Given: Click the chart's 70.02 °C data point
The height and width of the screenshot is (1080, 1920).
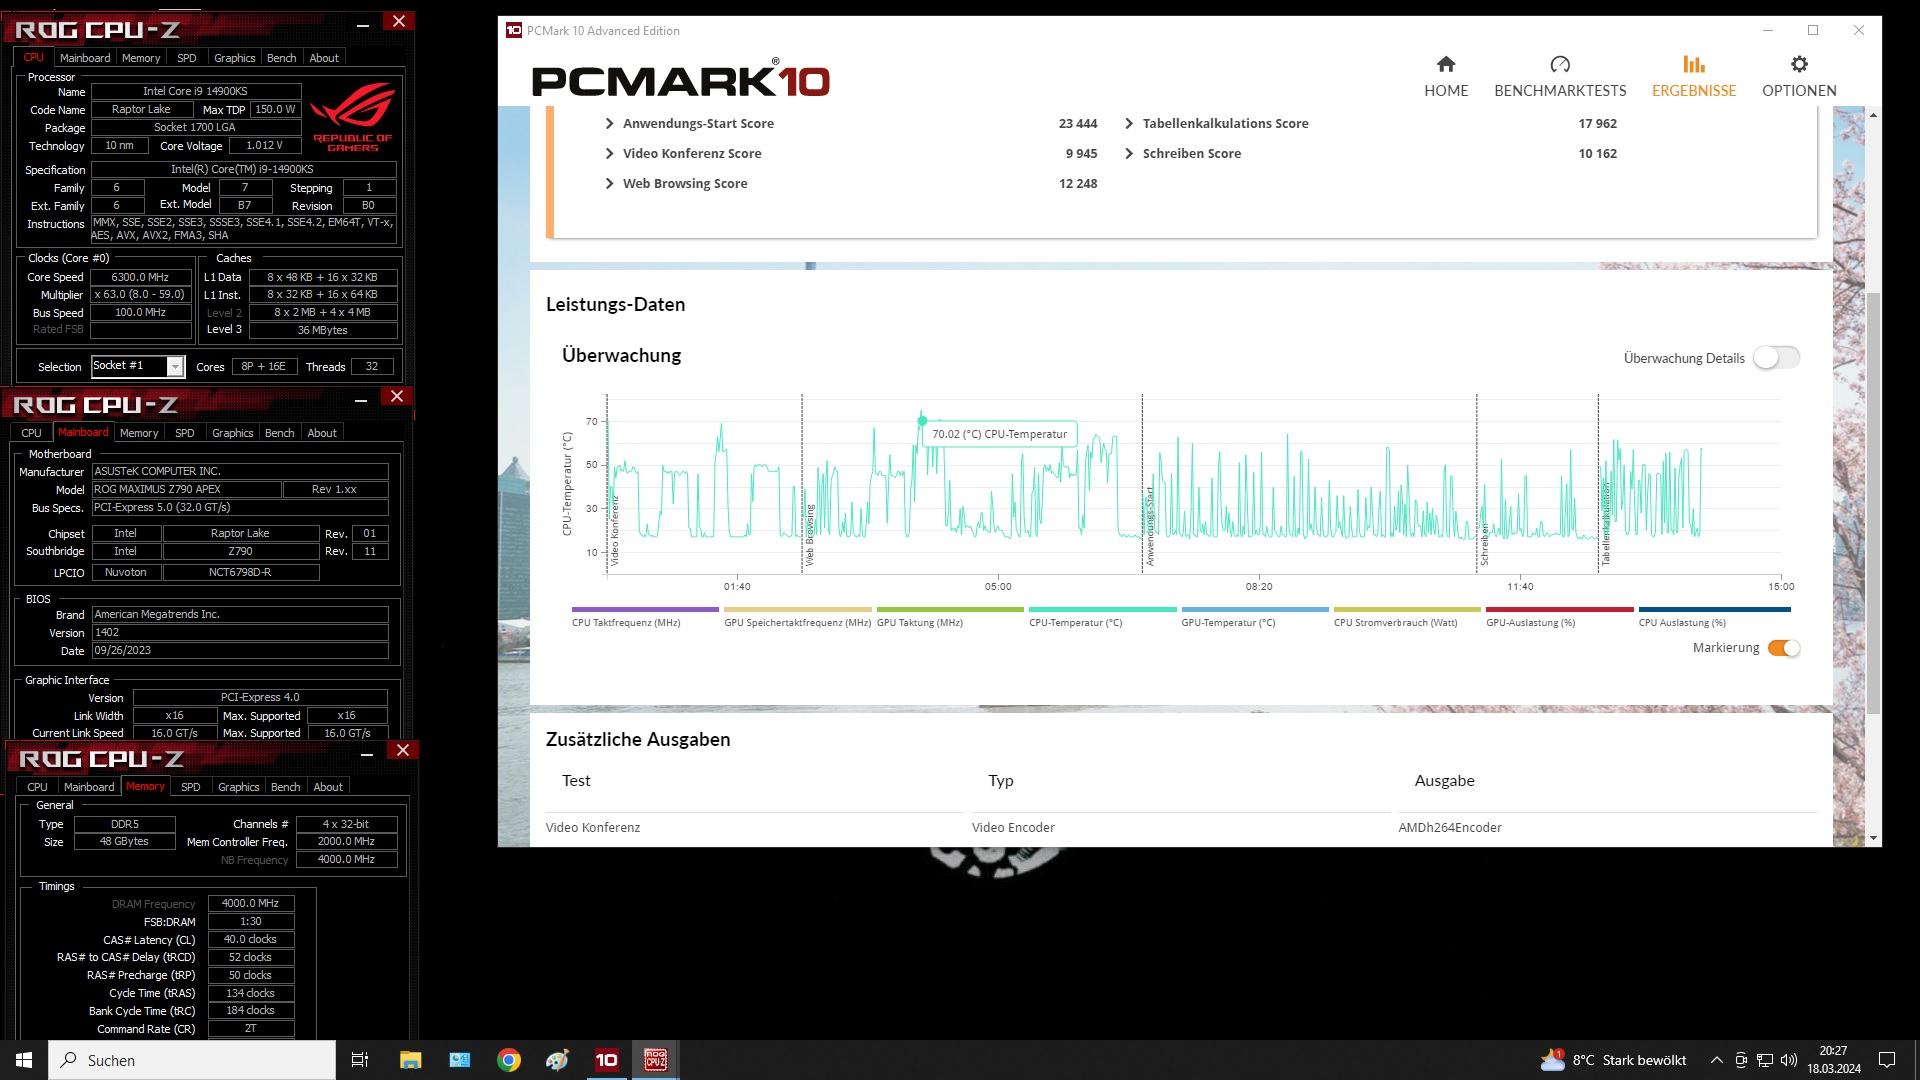Looking at the screenshot, I should pos(922,421).
